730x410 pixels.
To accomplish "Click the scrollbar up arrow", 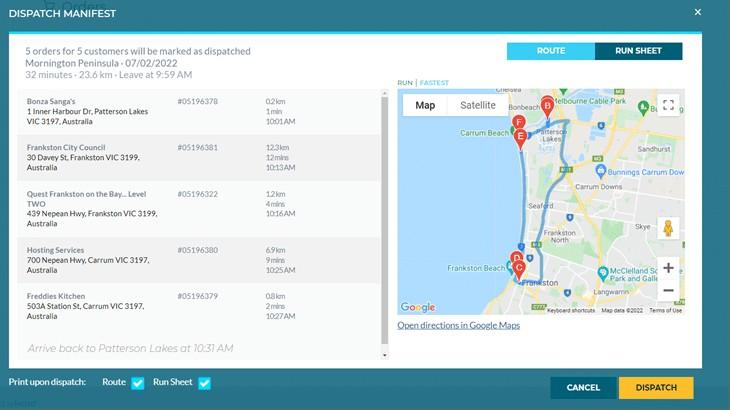I will tap(385, 94).
